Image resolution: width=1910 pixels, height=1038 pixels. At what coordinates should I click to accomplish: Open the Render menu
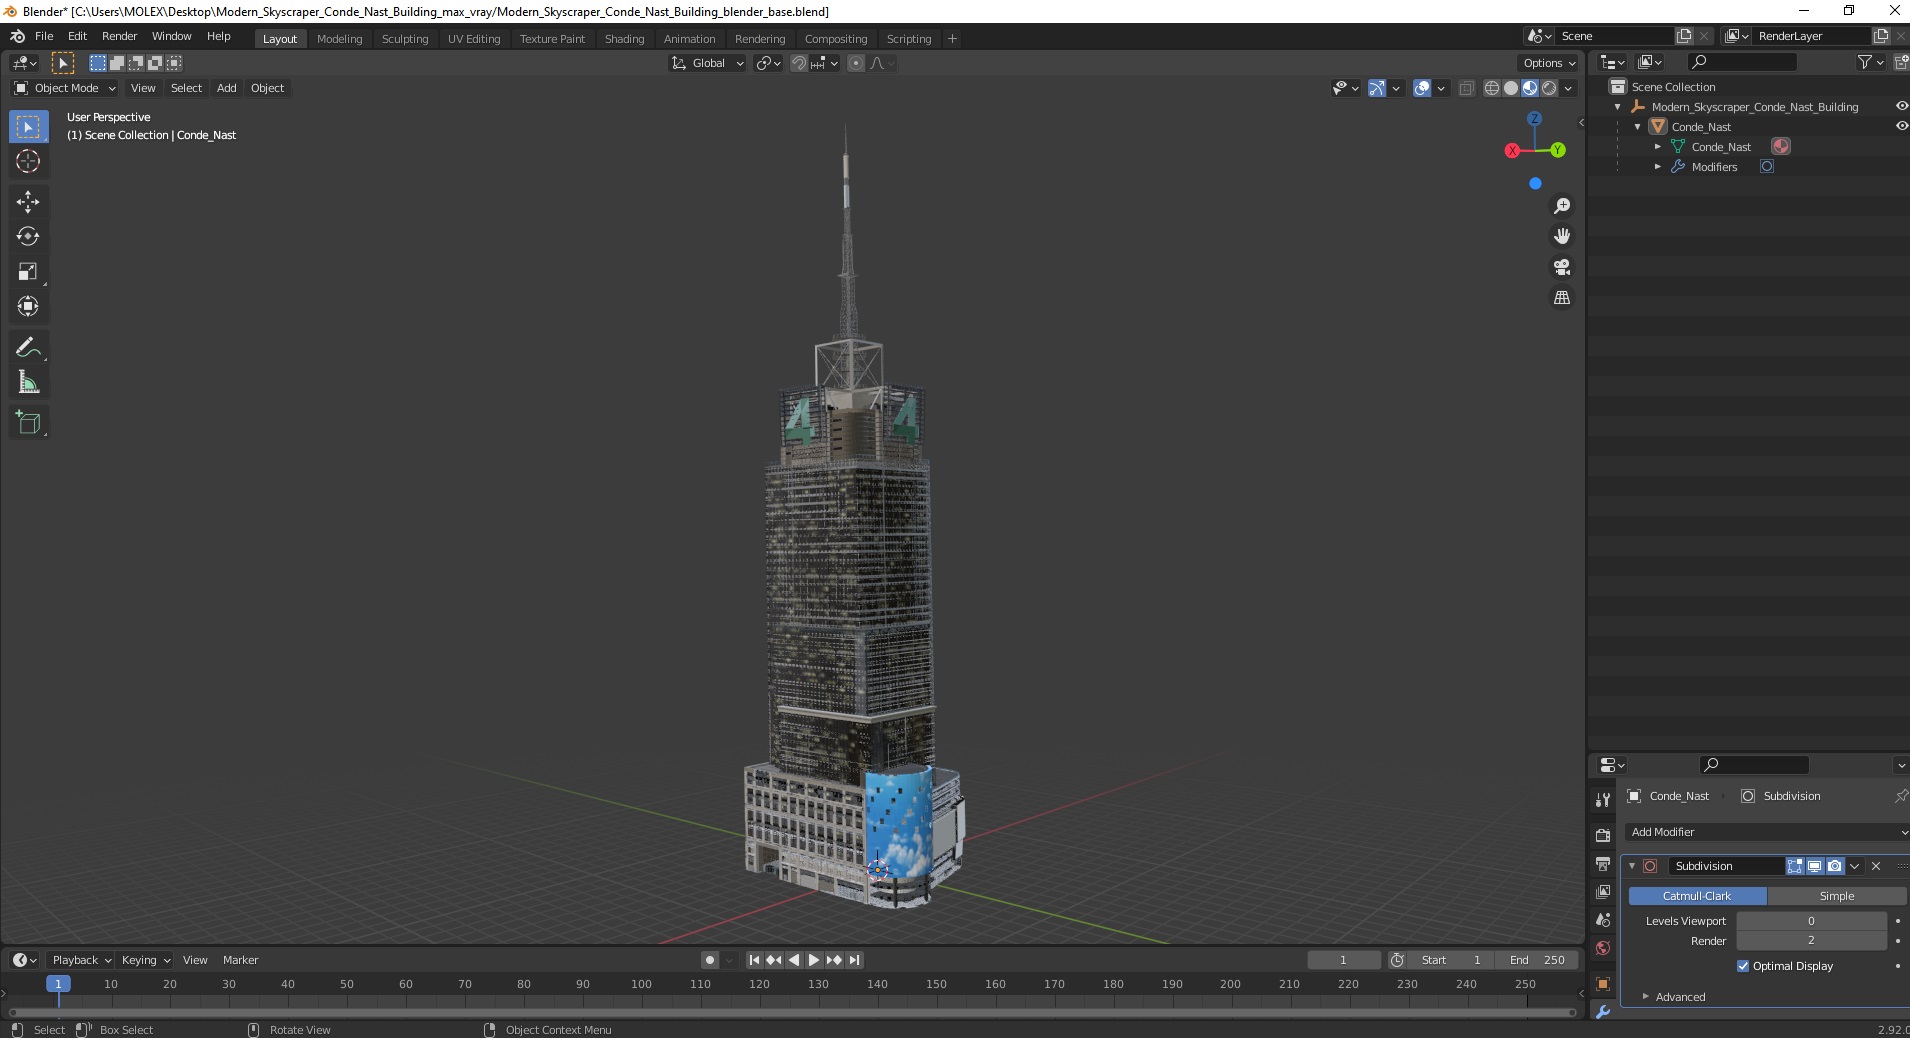coord(119,36)
